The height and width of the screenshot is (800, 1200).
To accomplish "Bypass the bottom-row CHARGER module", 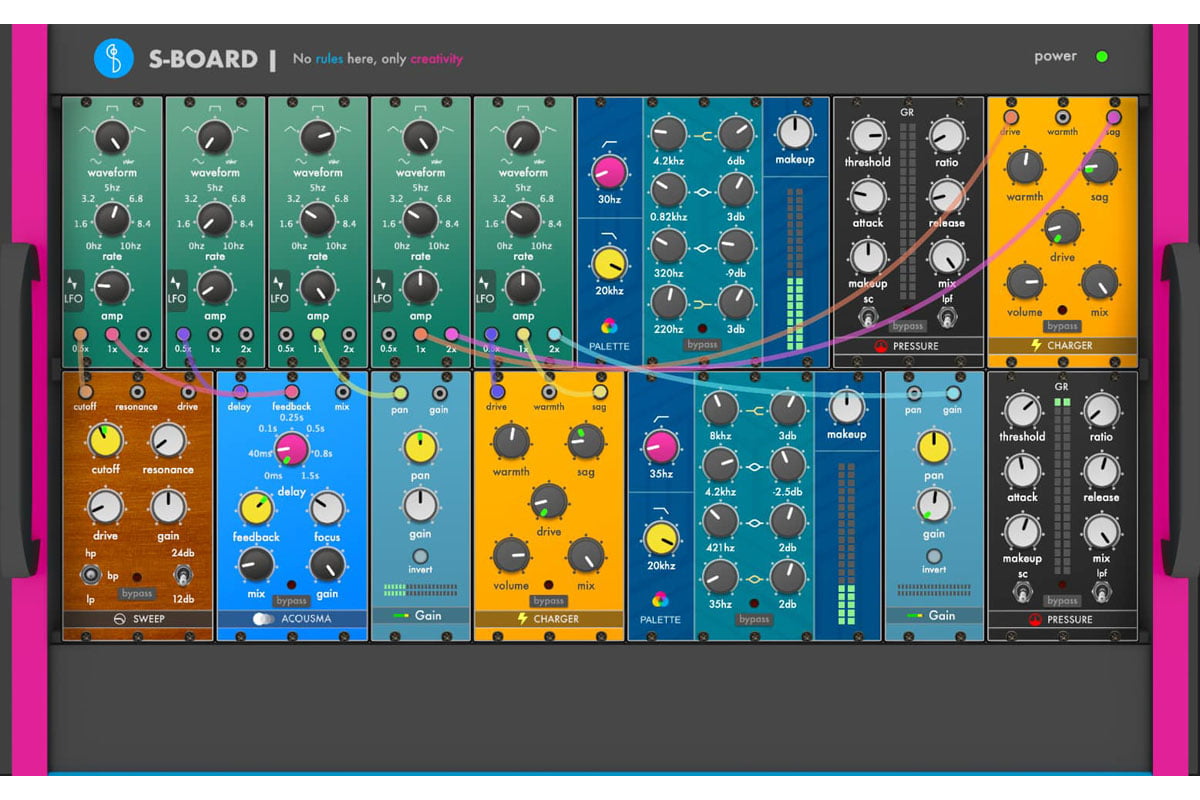I will pyautogui.click(x=548, y=601).
